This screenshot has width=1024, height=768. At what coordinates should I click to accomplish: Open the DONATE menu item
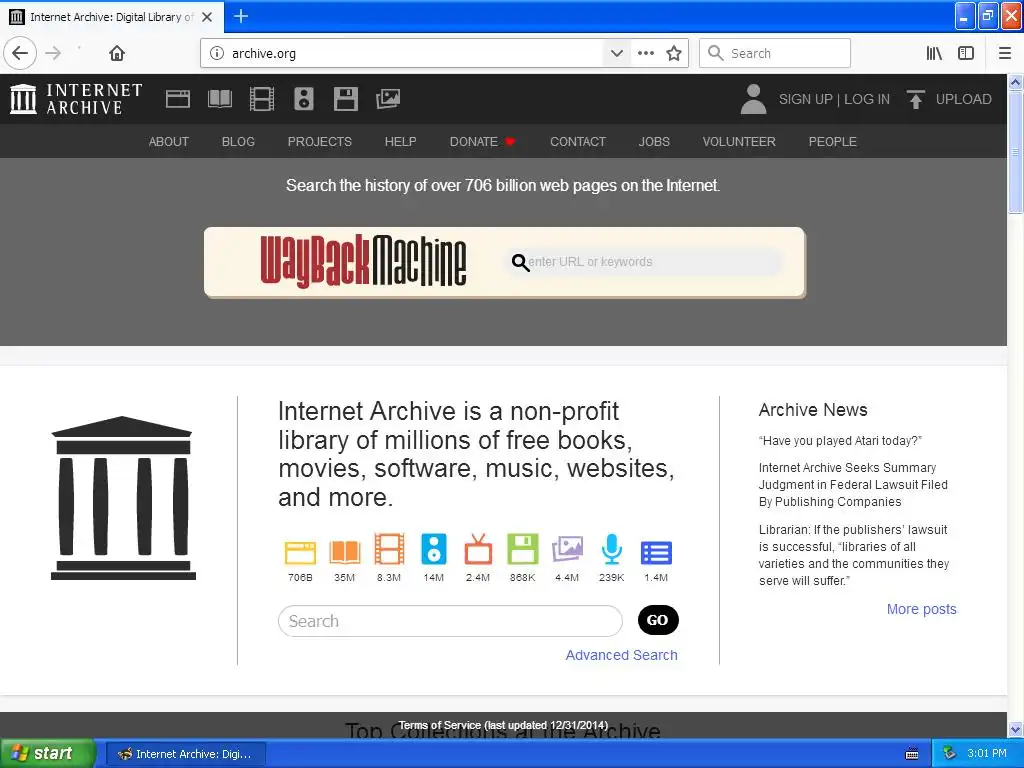(483, 142)
